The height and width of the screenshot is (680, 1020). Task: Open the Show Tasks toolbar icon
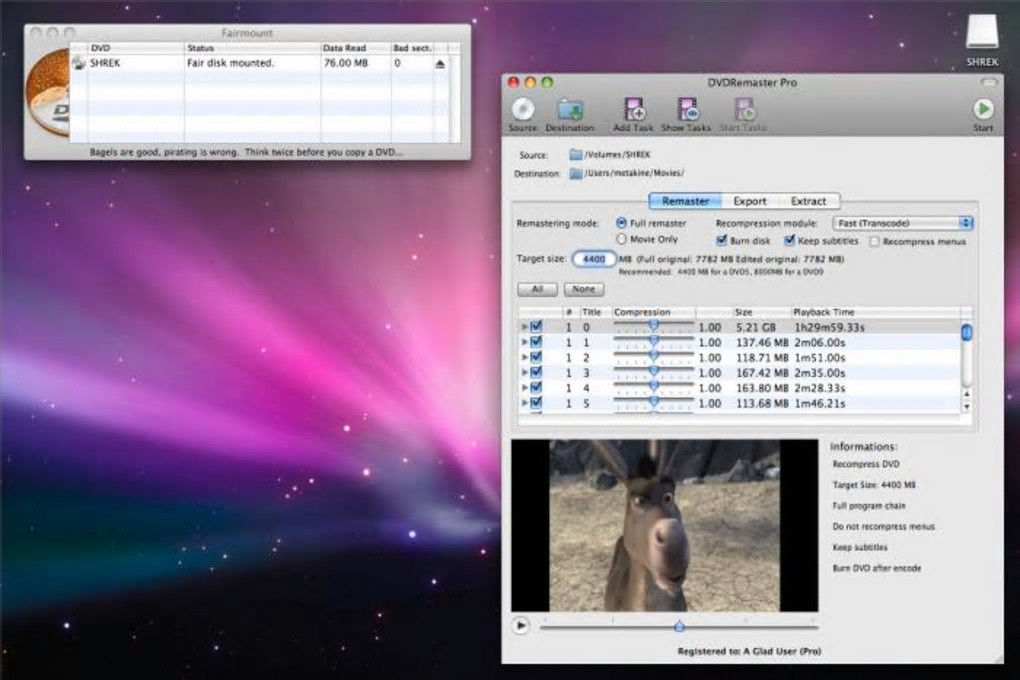click(x=686, y=109)
